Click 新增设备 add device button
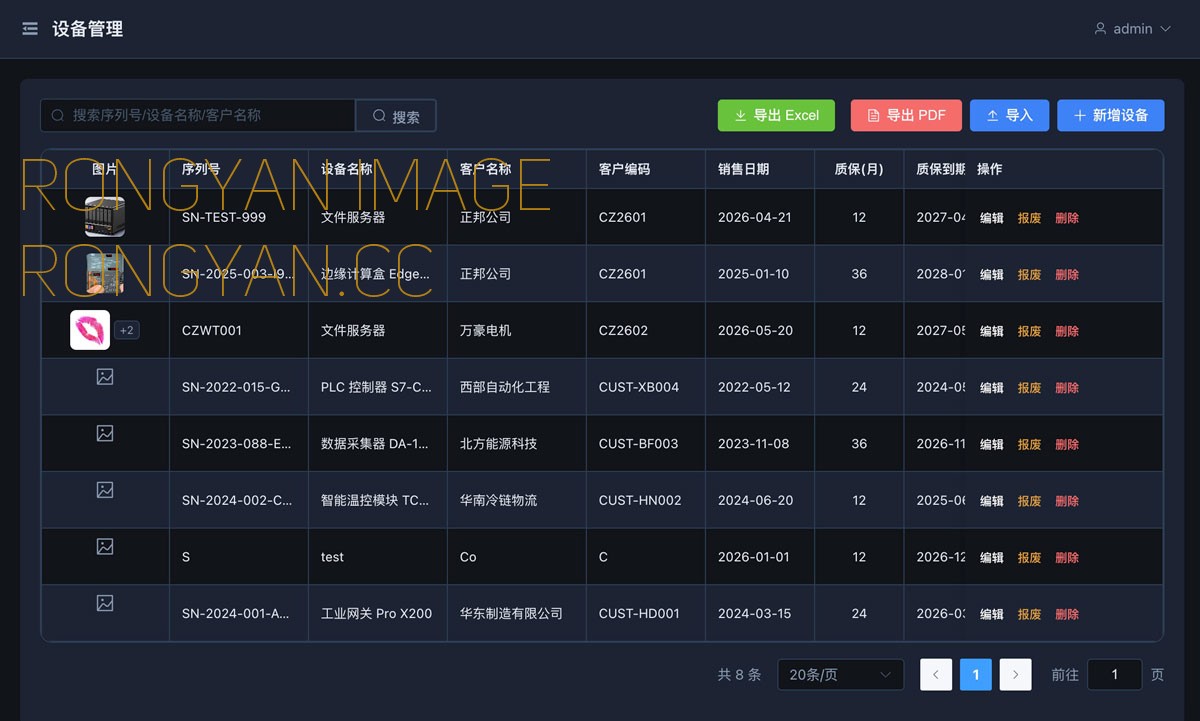 (x=1110, y=115)
